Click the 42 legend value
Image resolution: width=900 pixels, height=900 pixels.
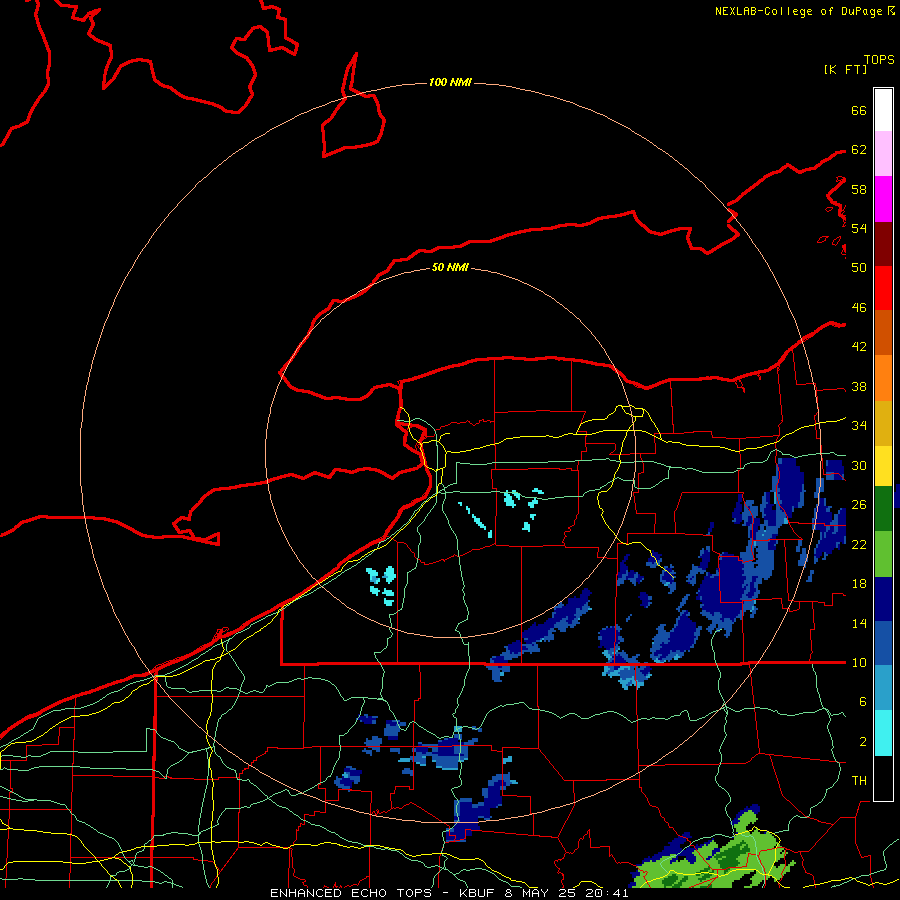(x=859, y=346)
